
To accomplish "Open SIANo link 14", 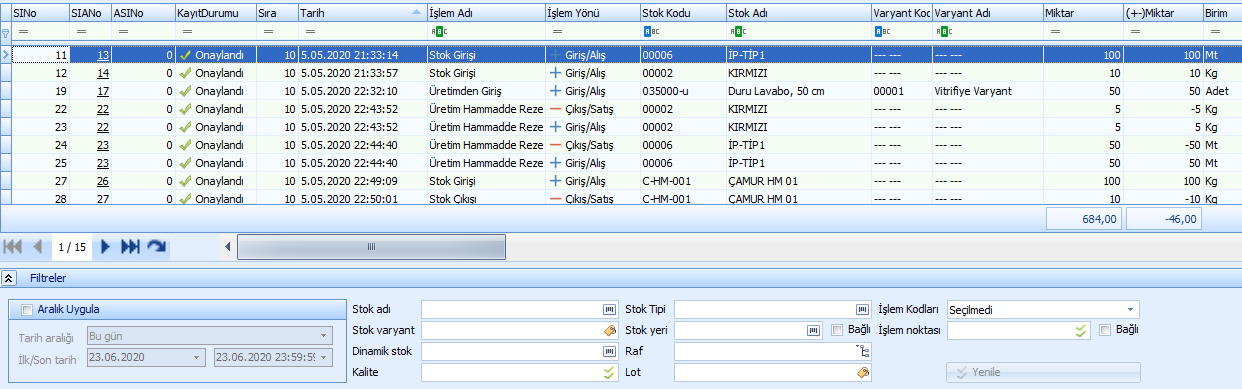I will [104, 73].
